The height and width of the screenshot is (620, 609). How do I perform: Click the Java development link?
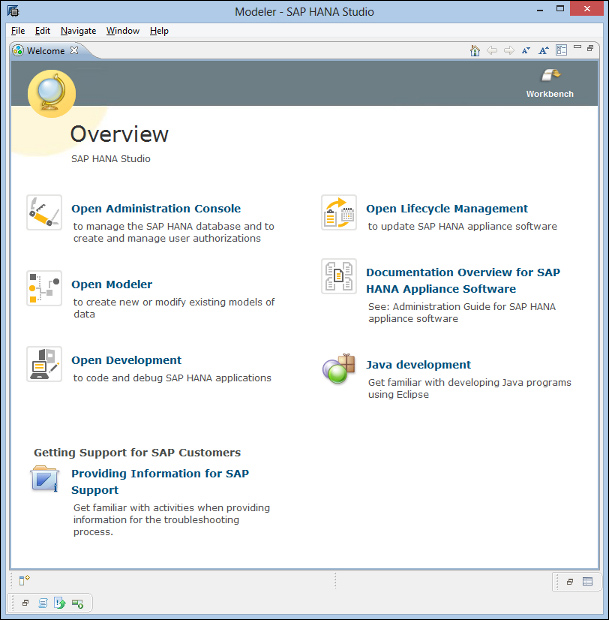(418, 365)
